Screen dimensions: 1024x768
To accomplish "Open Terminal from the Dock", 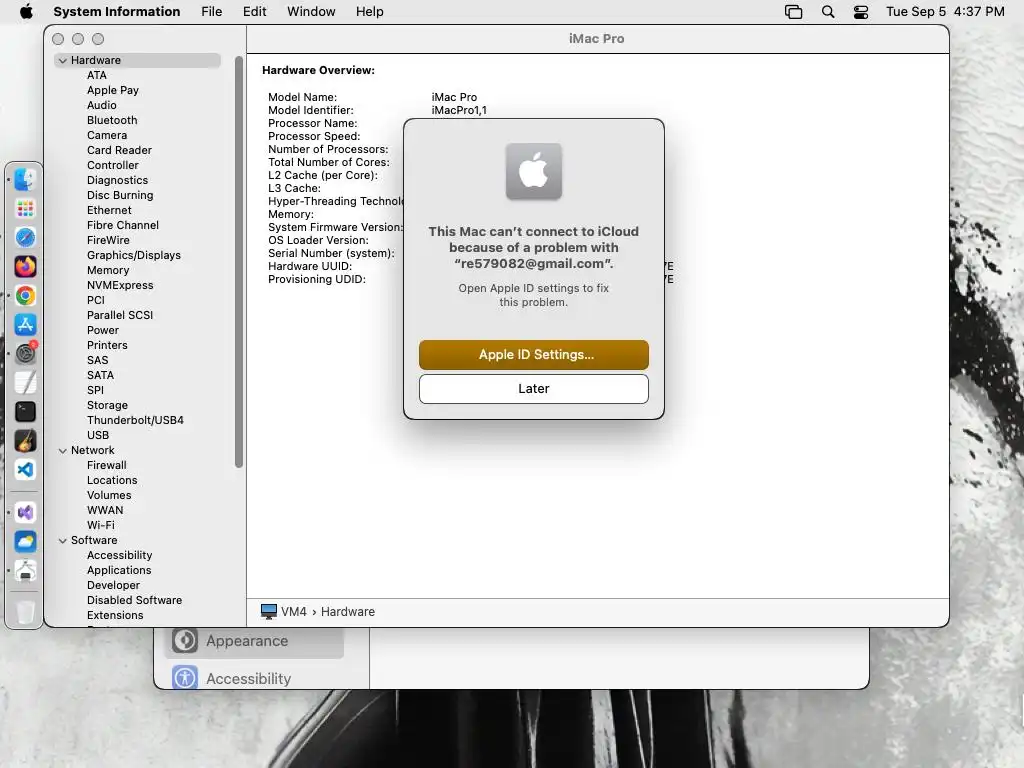I will (x=25, y=411).
